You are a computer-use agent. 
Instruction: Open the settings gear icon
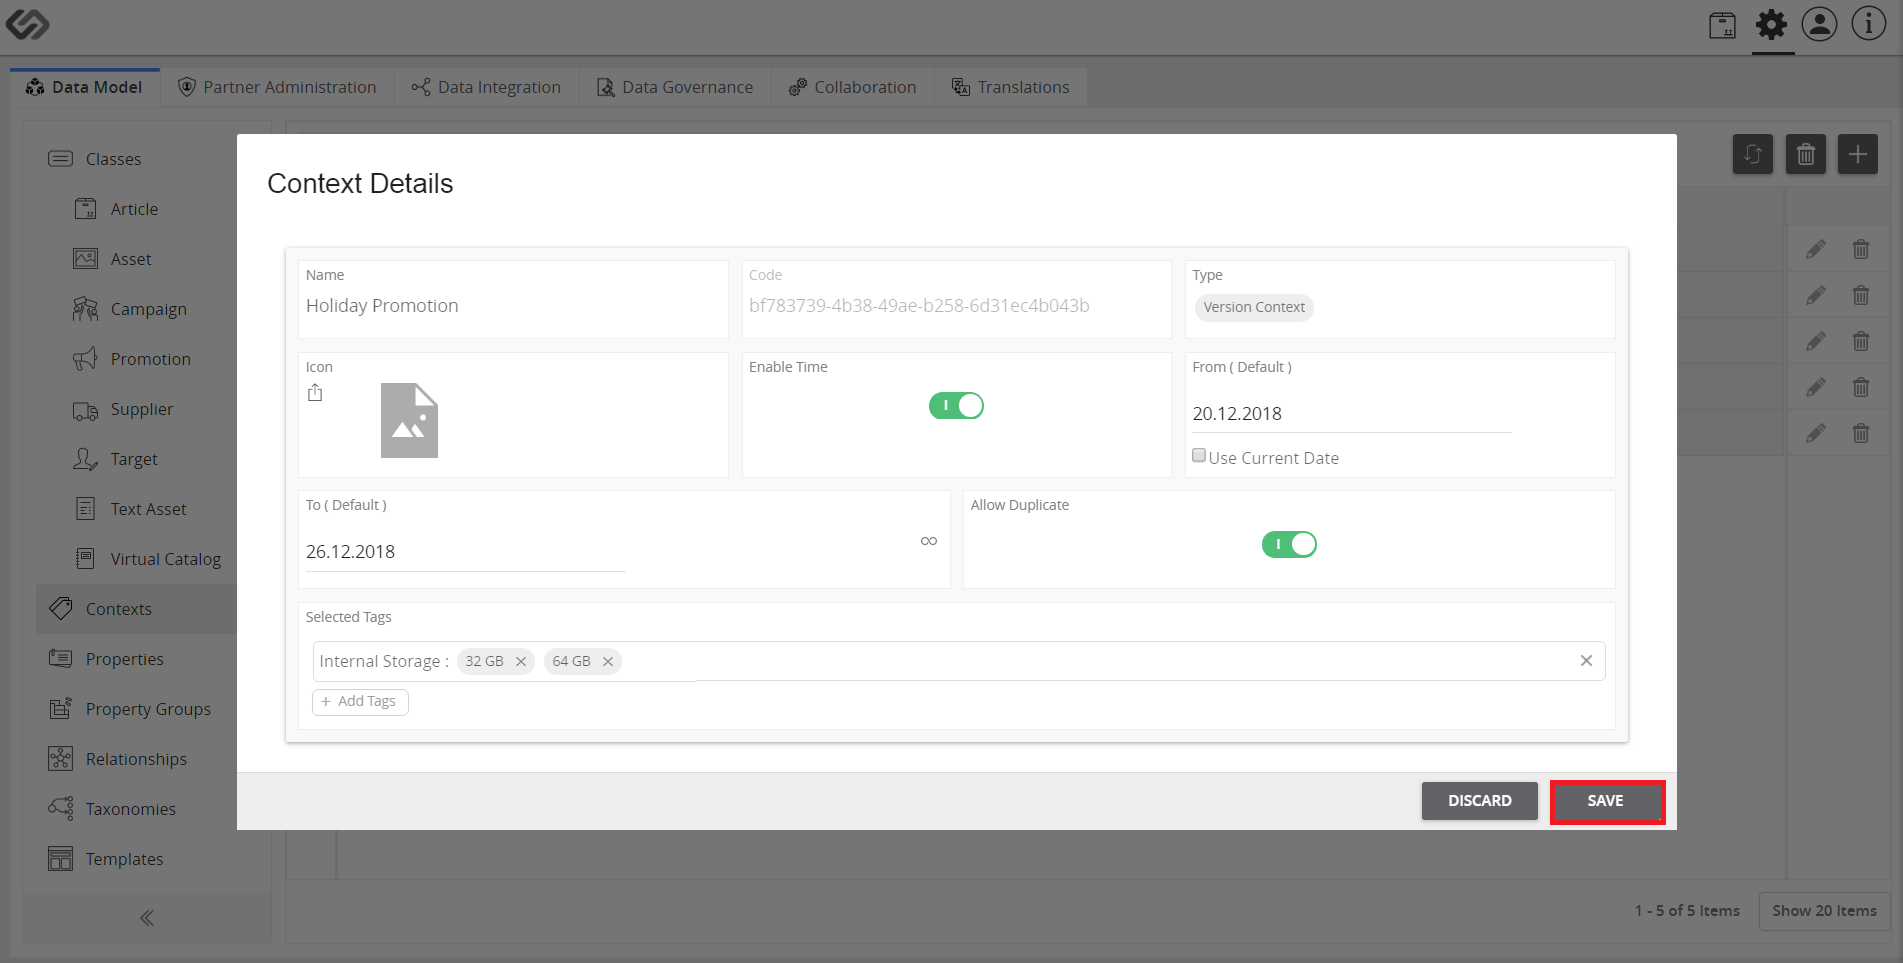(1771, 25)
